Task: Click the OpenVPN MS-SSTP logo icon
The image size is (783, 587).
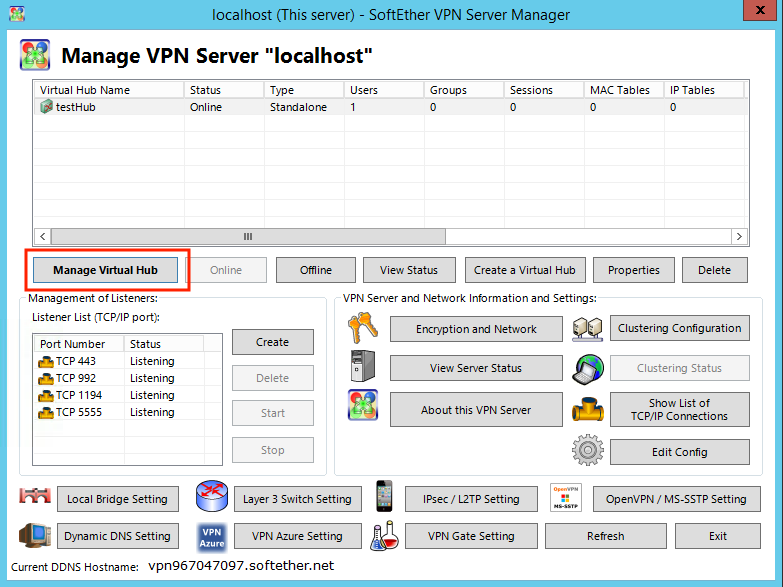Action: coord(565,497)
